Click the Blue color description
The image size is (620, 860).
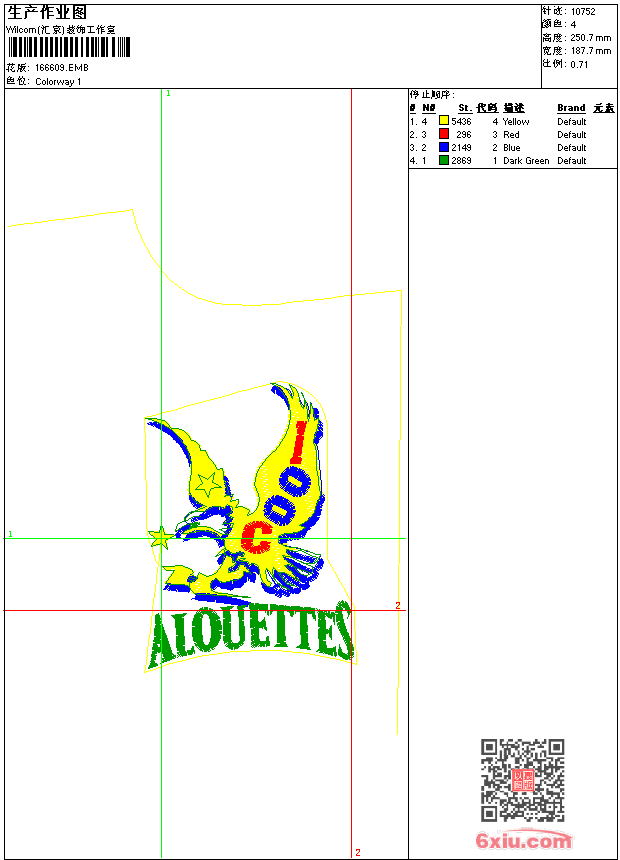[x=511, y=148]
